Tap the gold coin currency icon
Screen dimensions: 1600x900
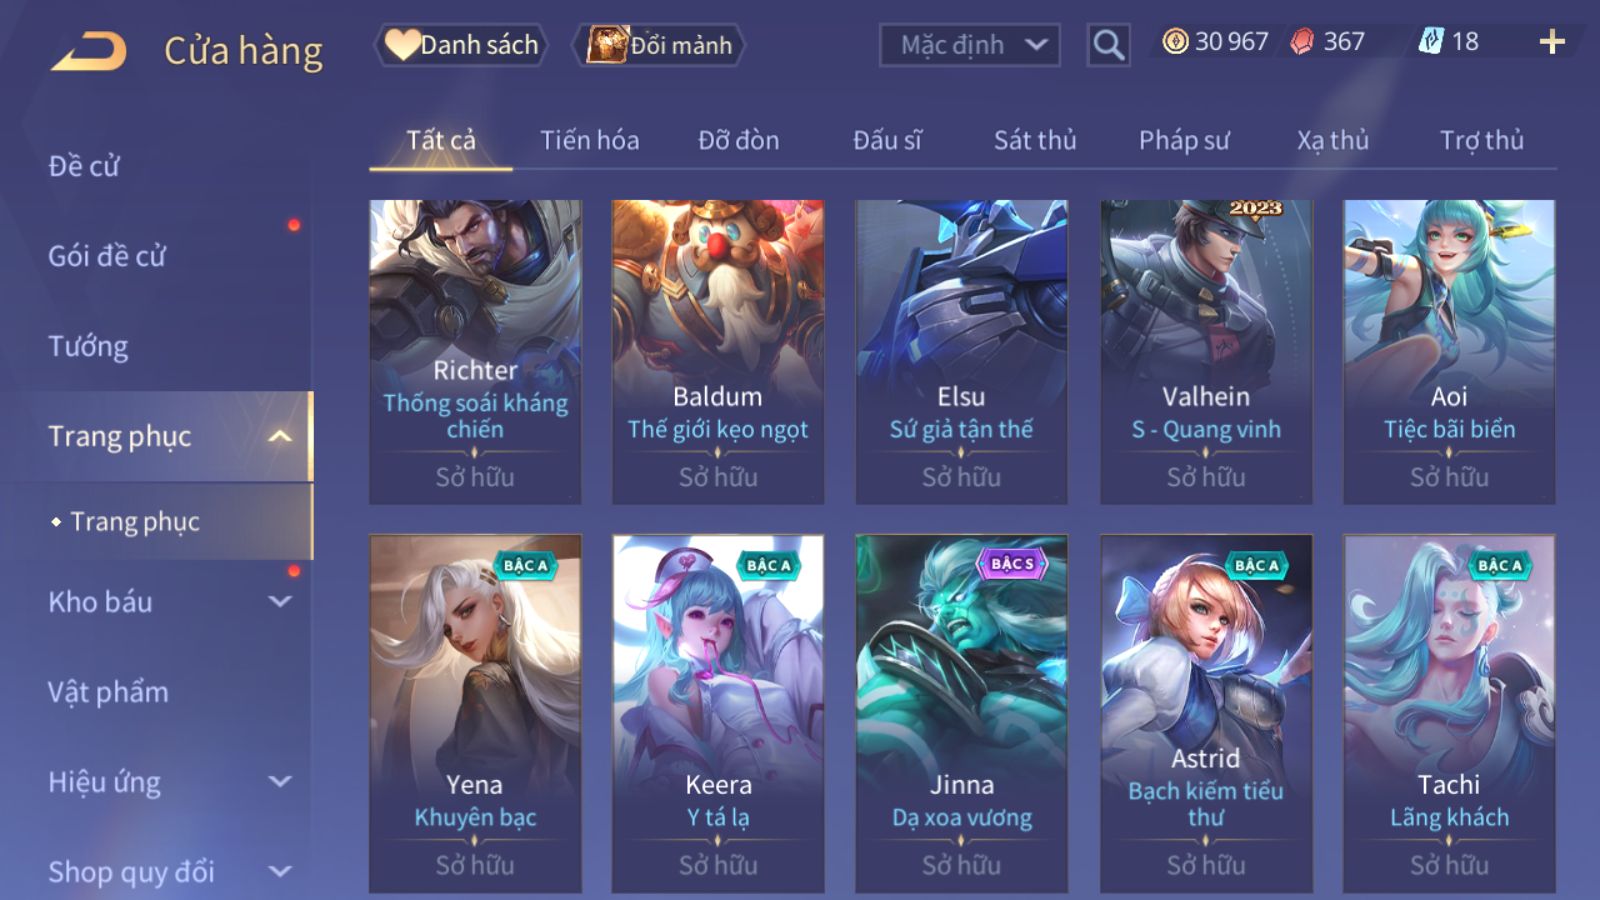(x=1175, y=41)
